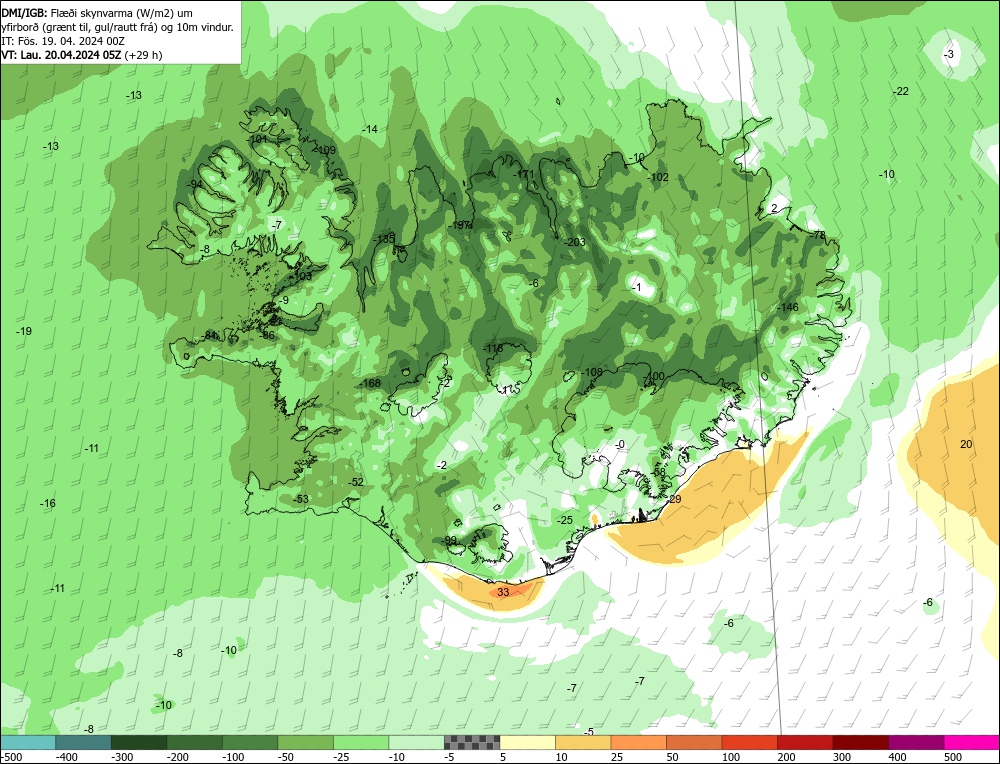Screen dimensions: 1000x764
Task: Click the darkest green swatch between -300 and -200
Action: click(139, 742)
